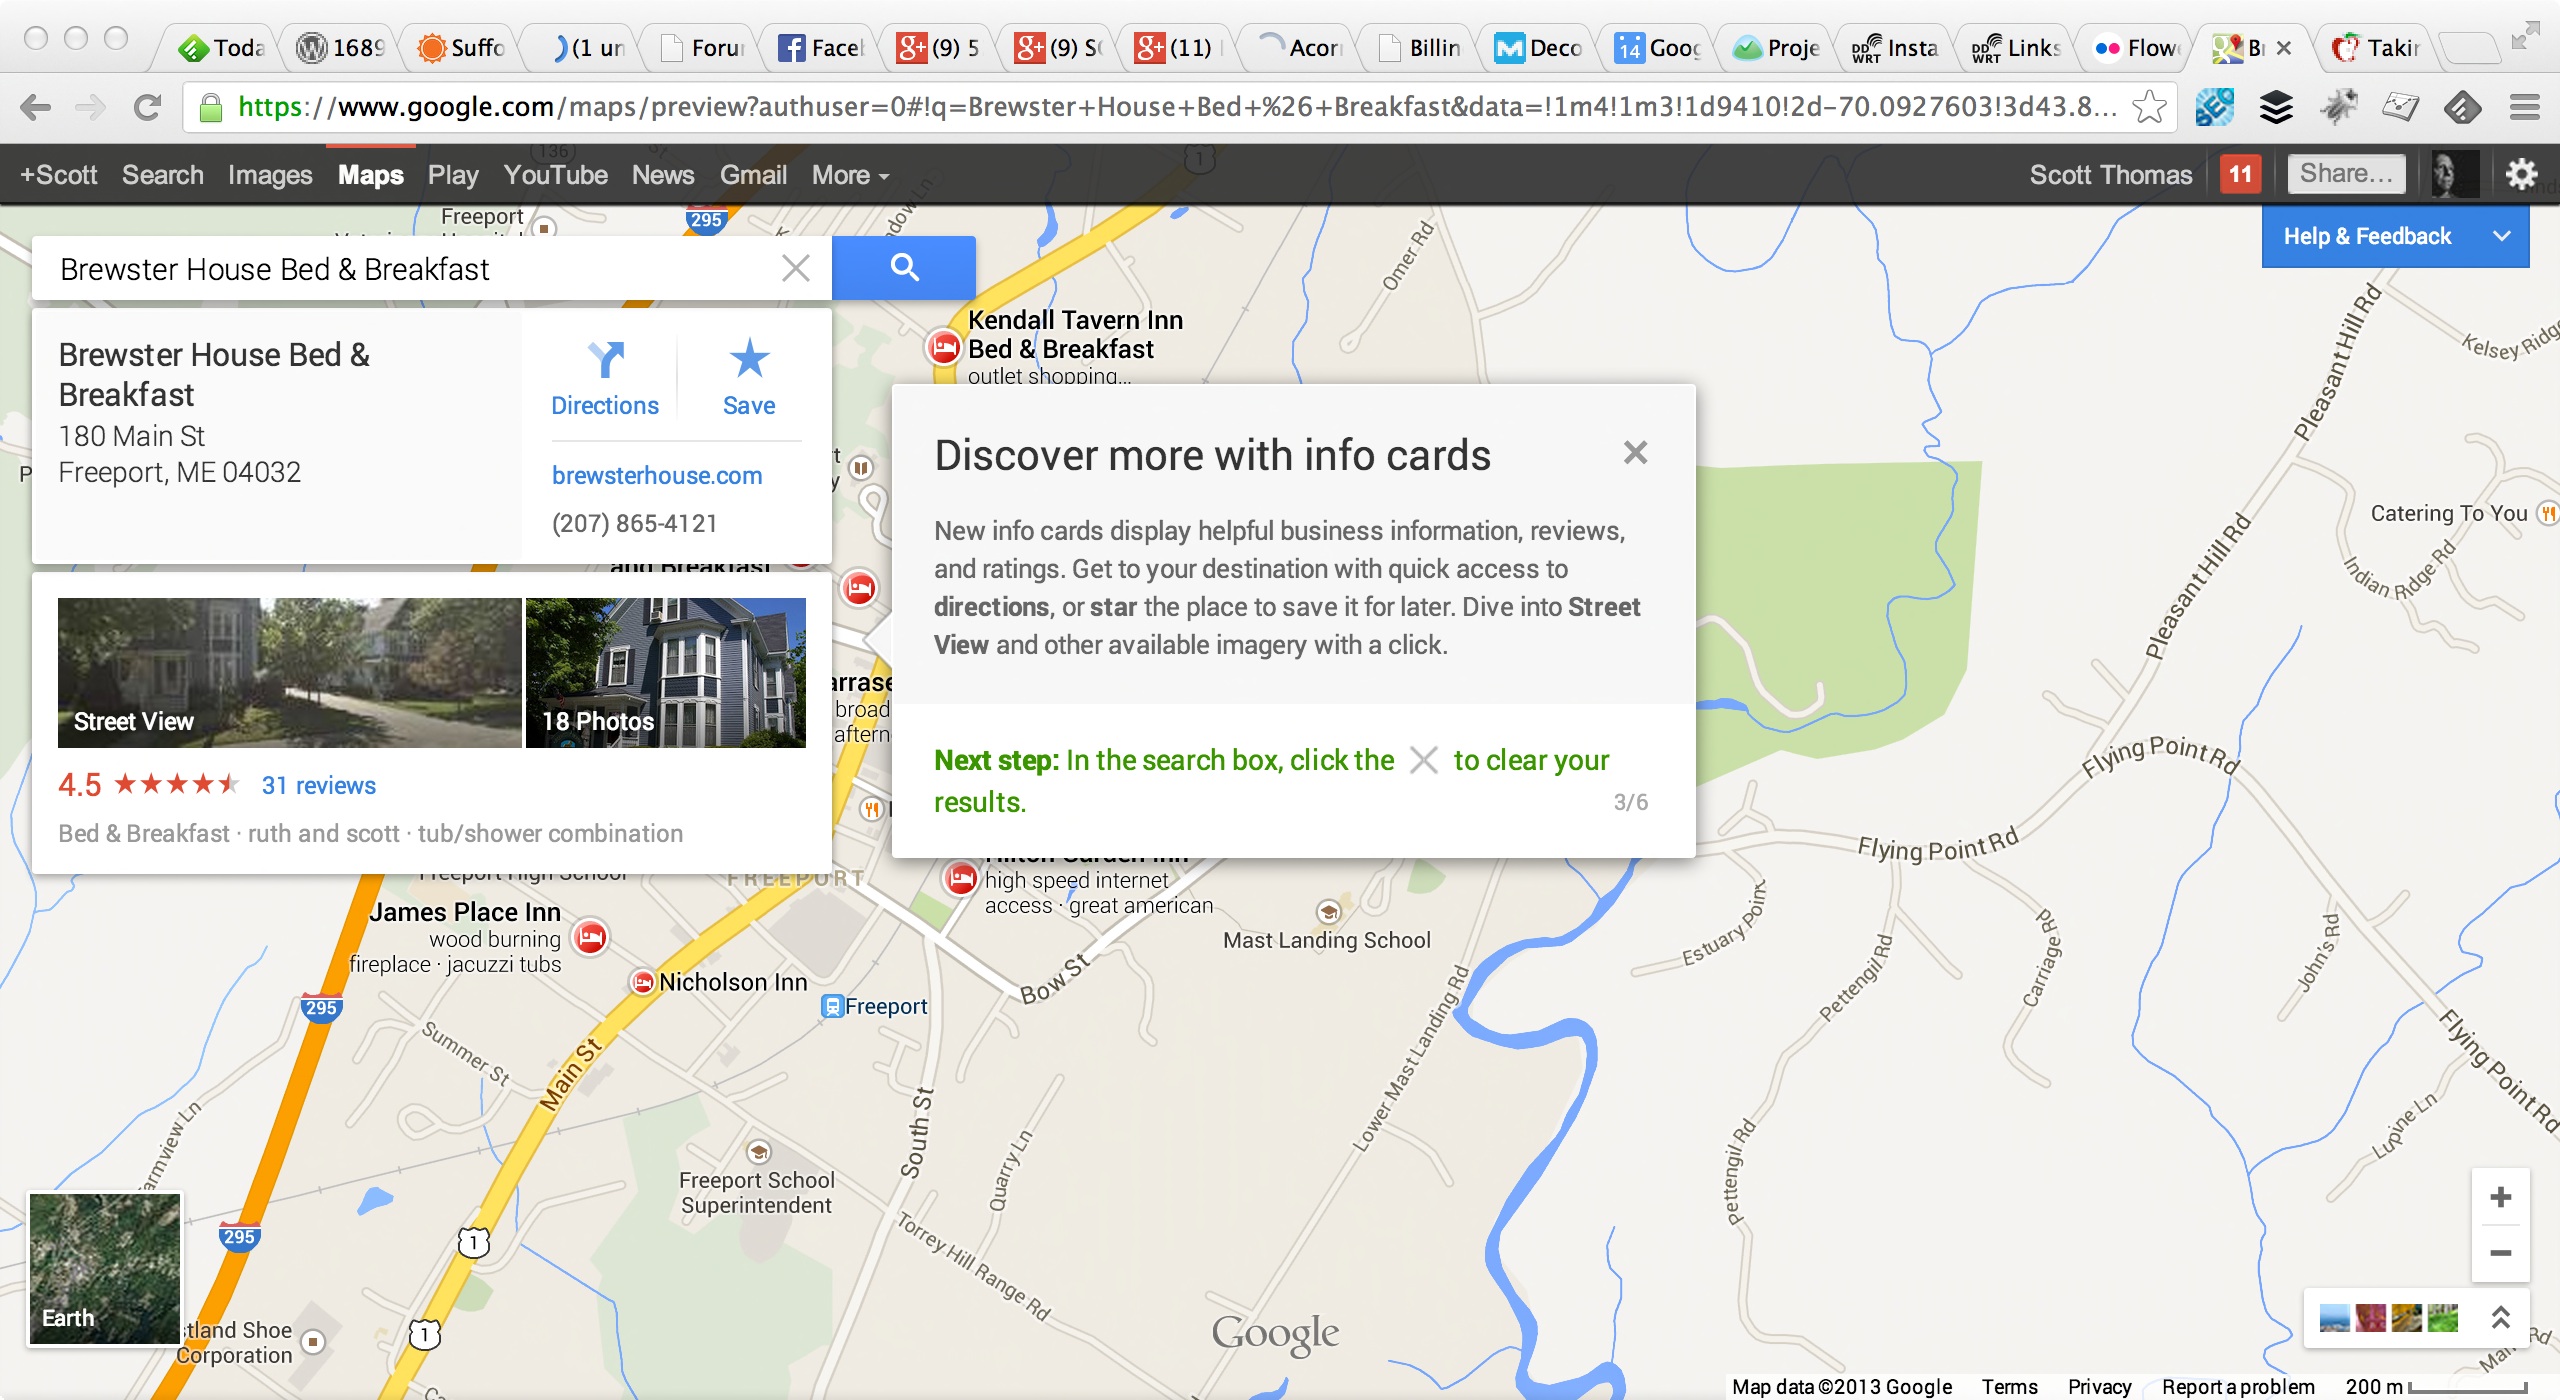Switch to the Facebook tab
The width and height of the screenshot is (2560, 1400).
click(821, 47)
